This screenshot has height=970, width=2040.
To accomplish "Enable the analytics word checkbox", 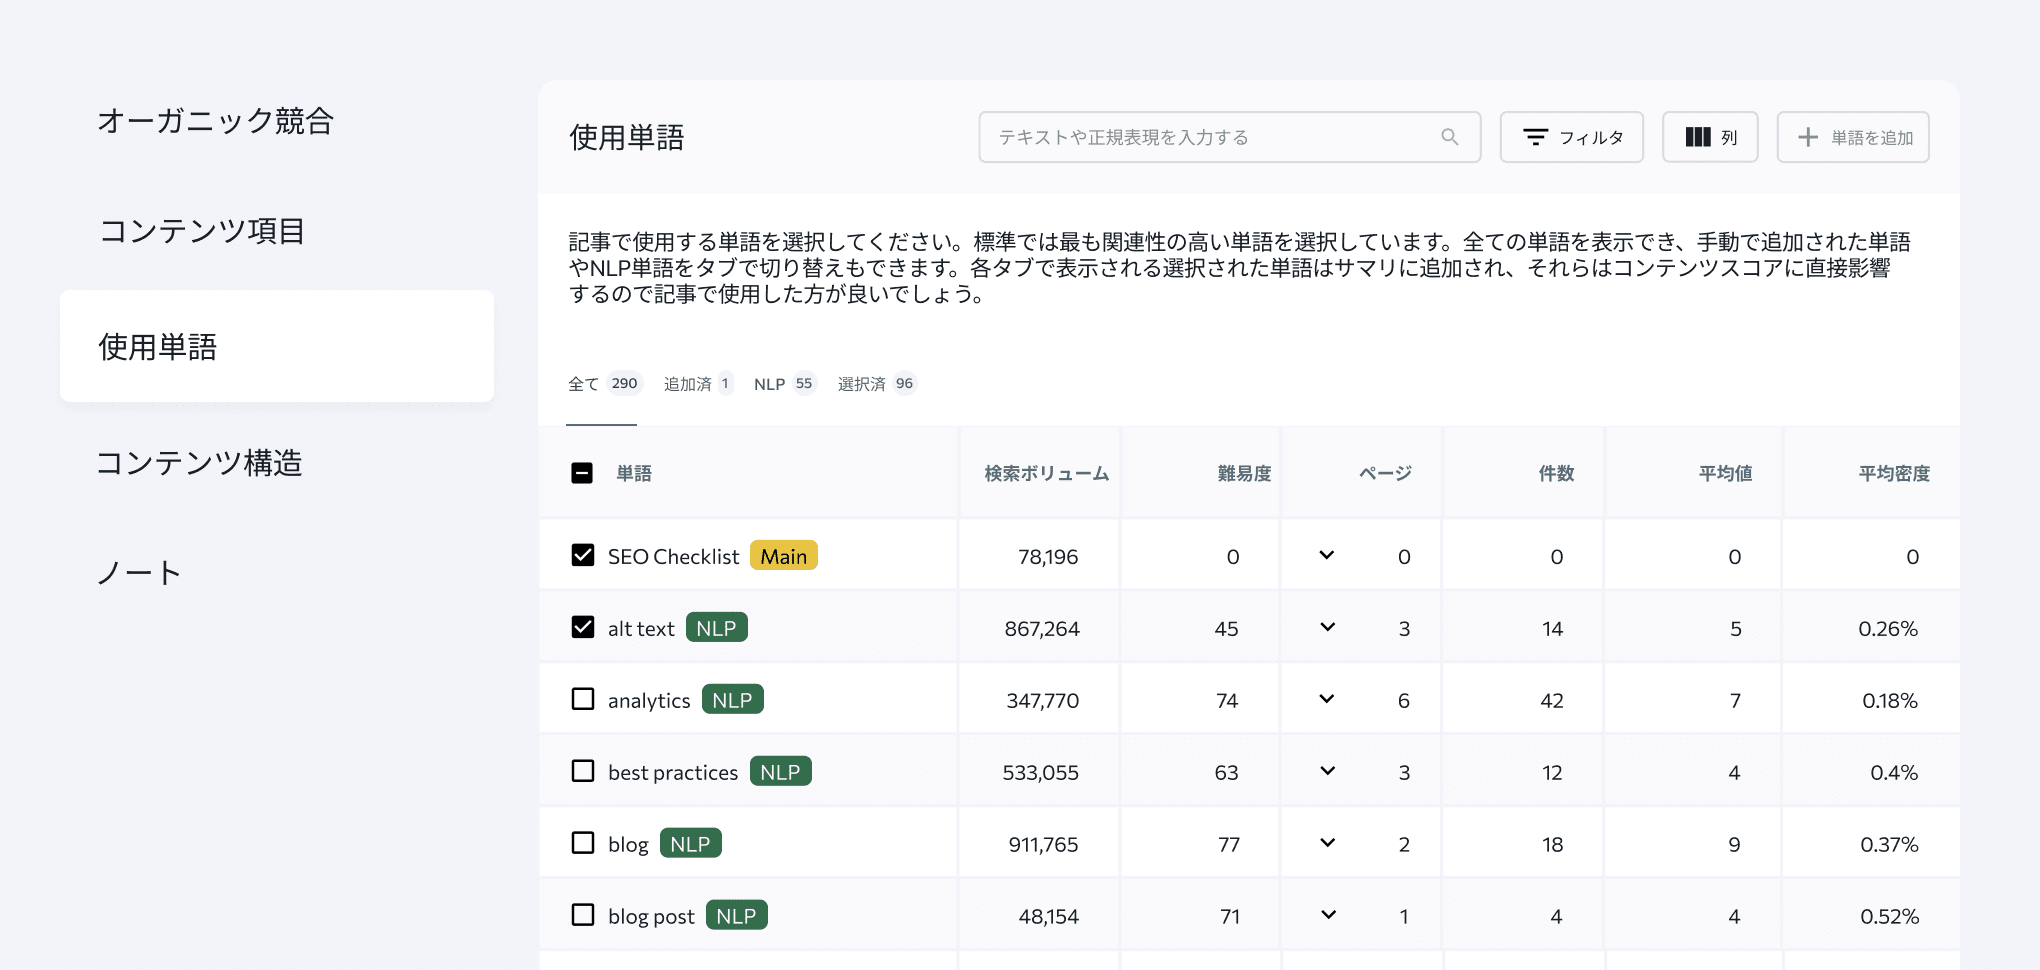I will pyautogui.click(x=582, y=699).
